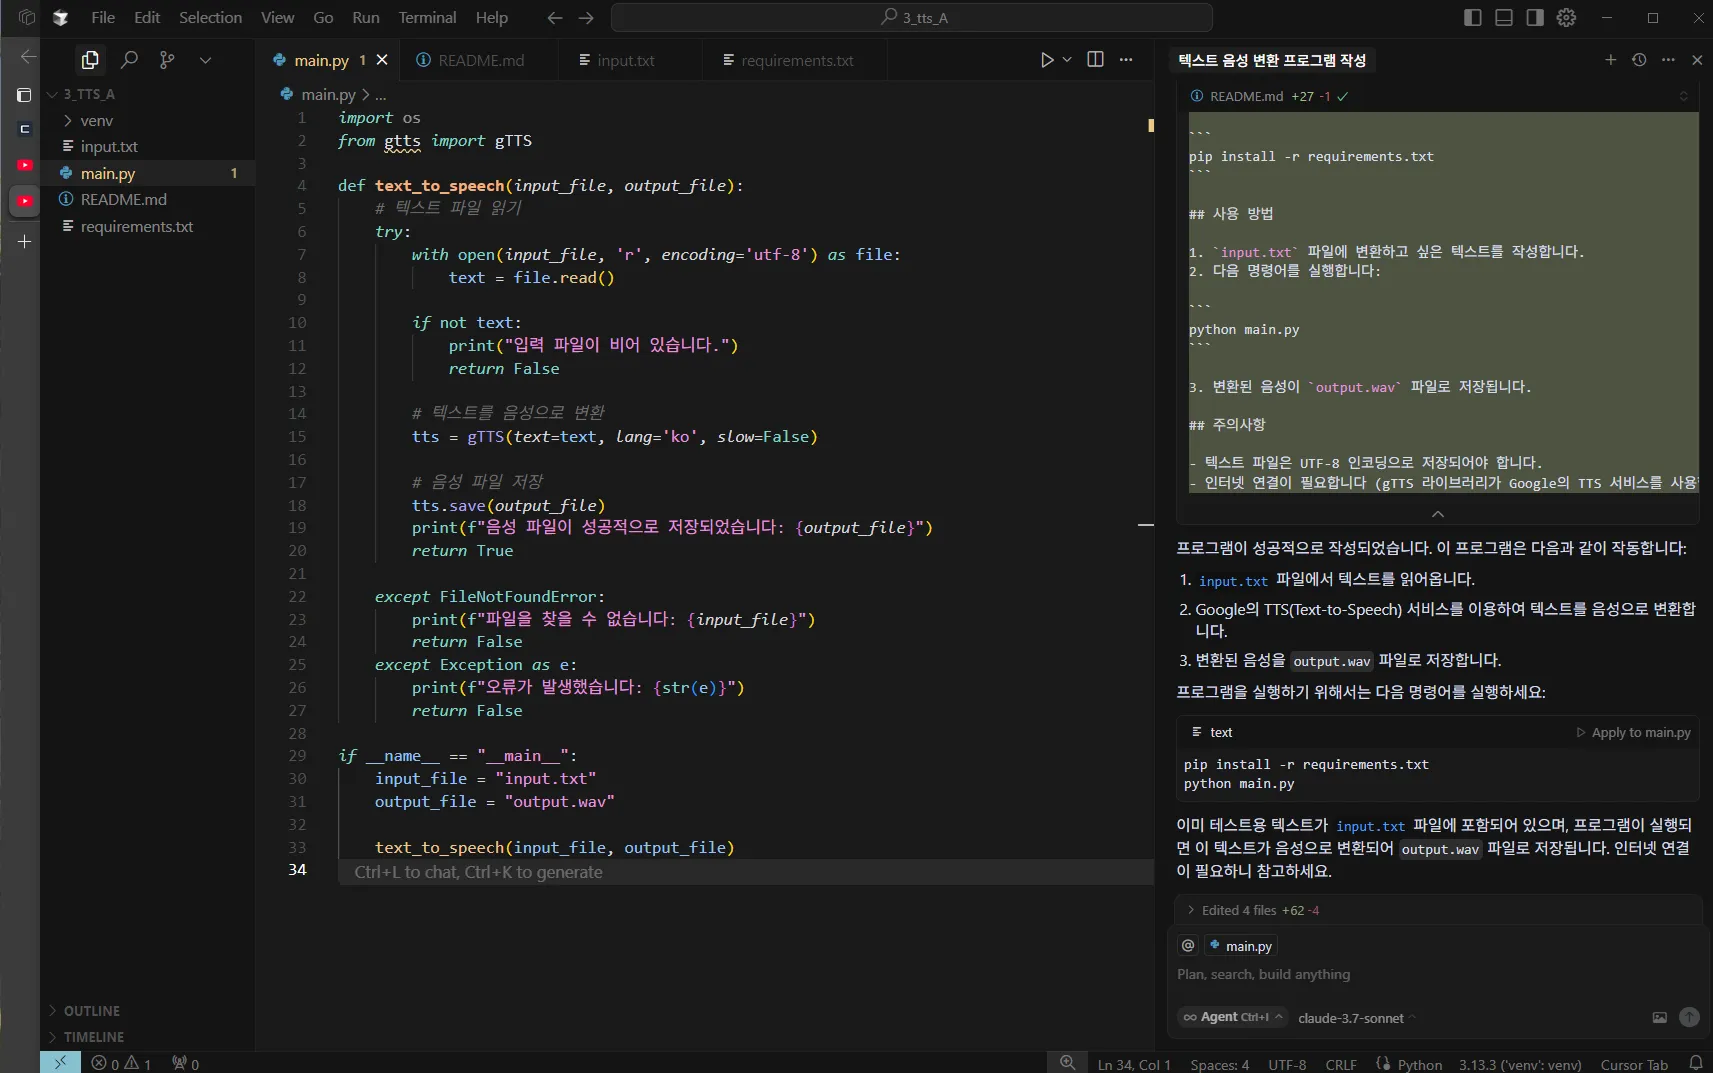Open notifications bell icon

tap(1696, 1063)
